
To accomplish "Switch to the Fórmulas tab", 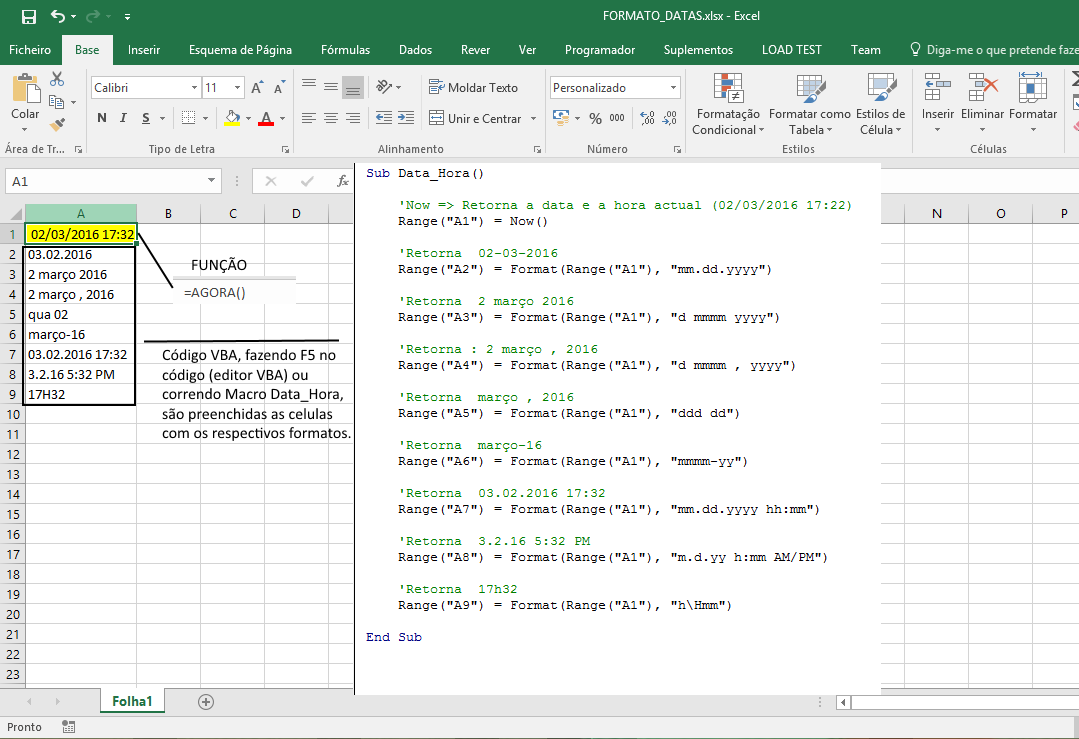I will (x=345, y=50).
